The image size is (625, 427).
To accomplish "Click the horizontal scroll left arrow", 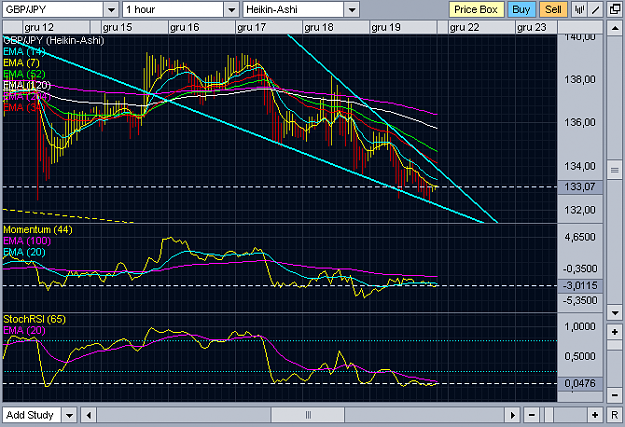I will point(88,415).
